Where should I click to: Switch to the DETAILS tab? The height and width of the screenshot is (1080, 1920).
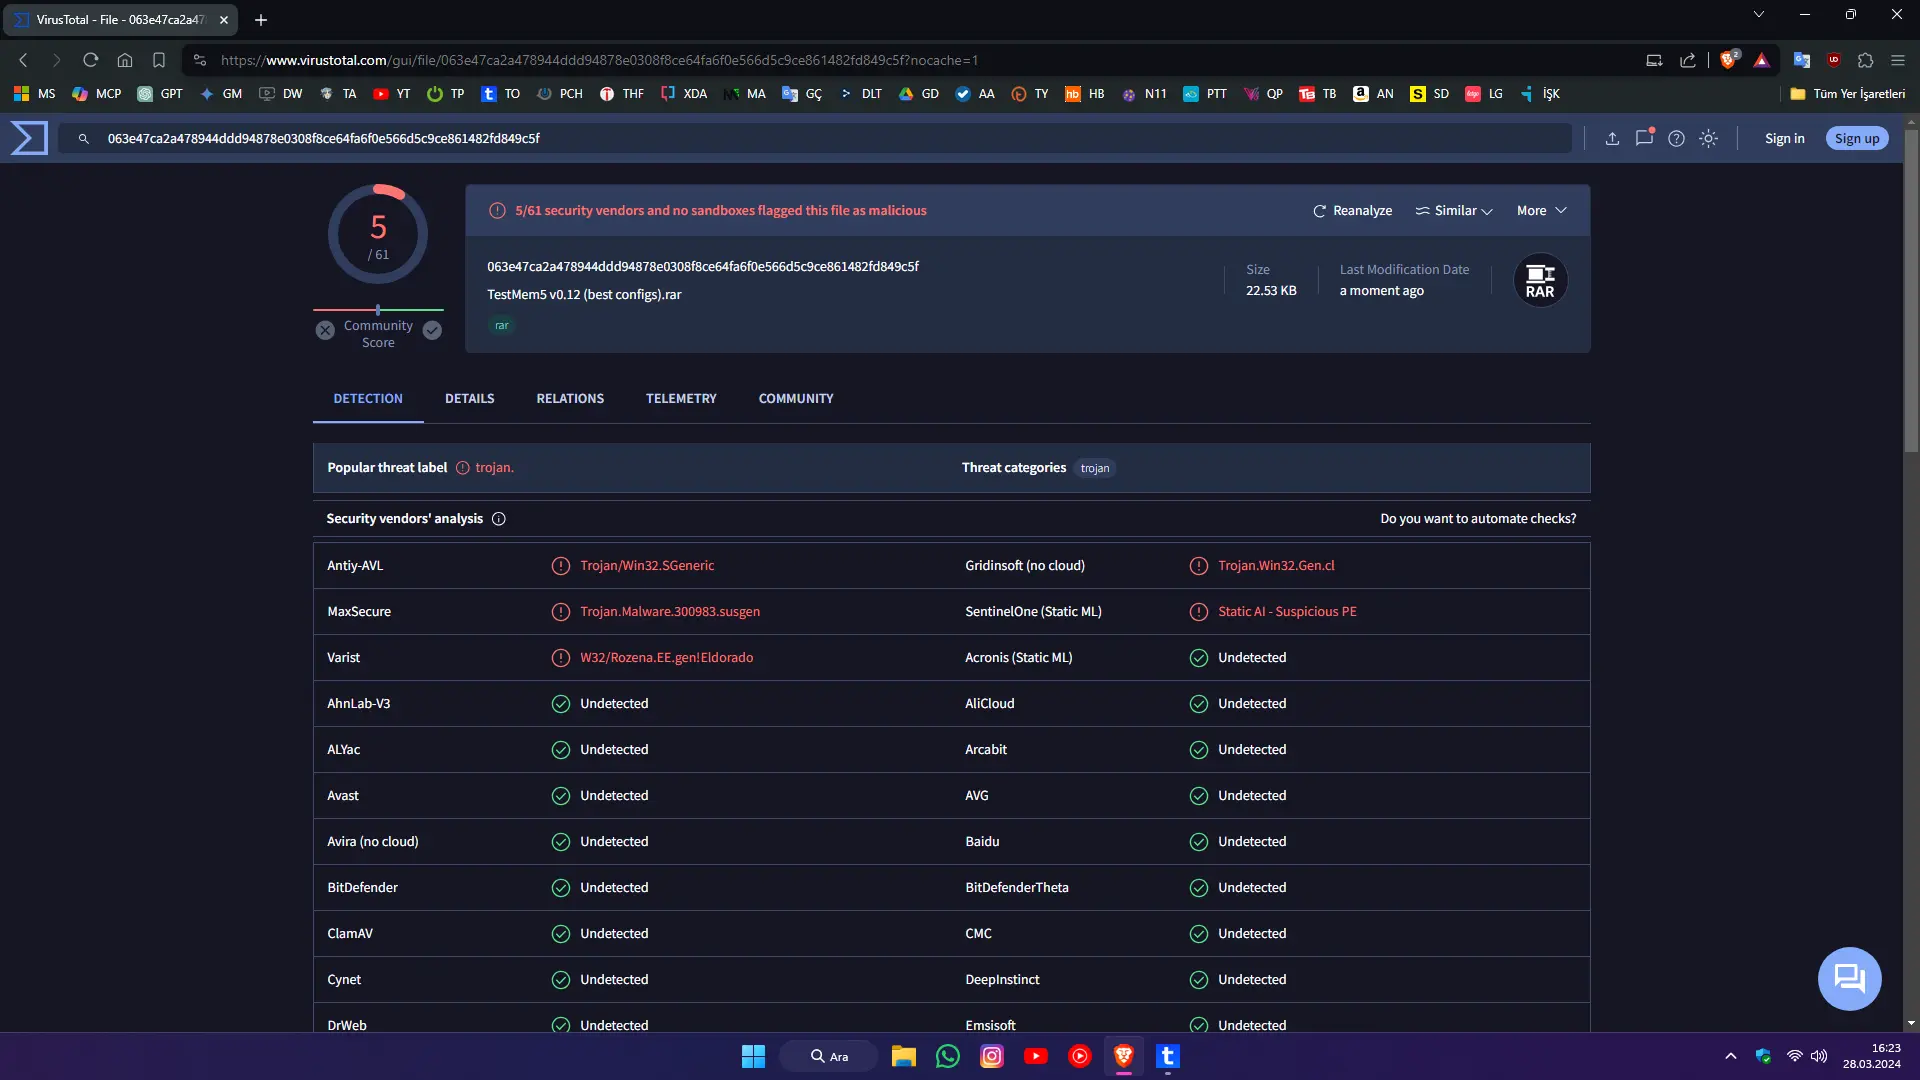click(470, 399)
